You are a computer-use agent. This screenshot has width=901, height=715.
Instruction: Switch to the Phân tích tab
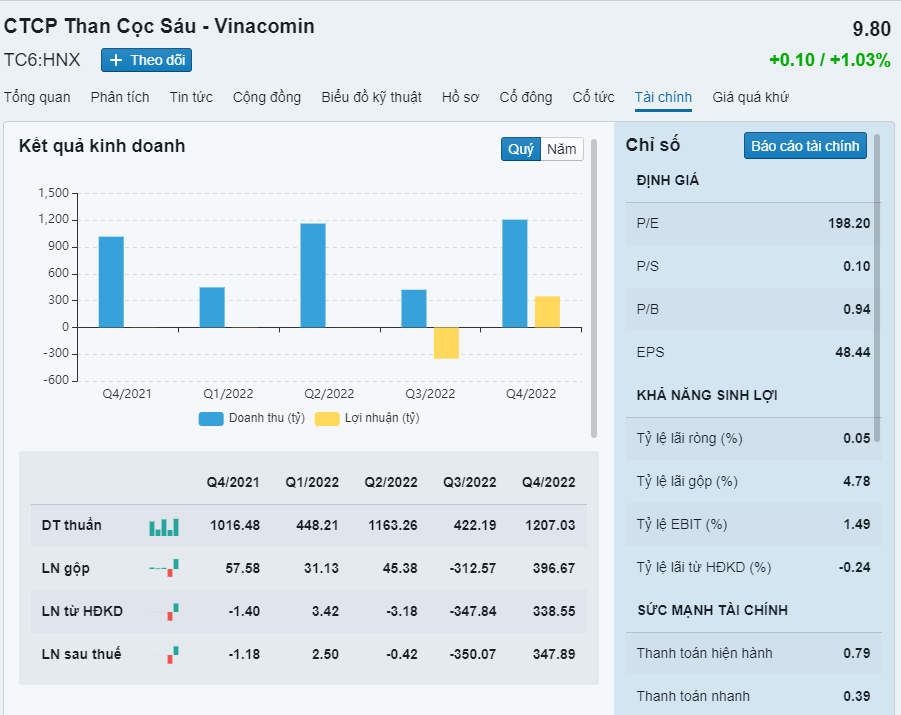point(120,97)
